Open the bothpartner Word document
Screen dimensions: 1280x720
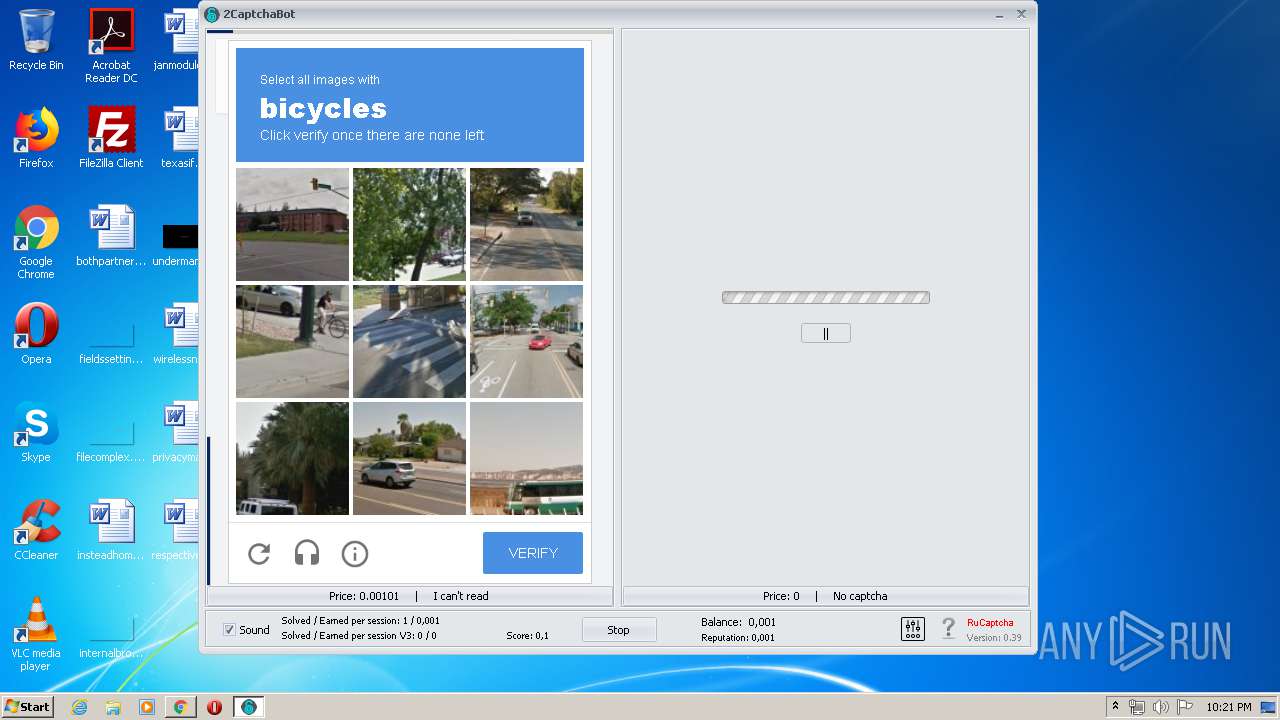111,236
